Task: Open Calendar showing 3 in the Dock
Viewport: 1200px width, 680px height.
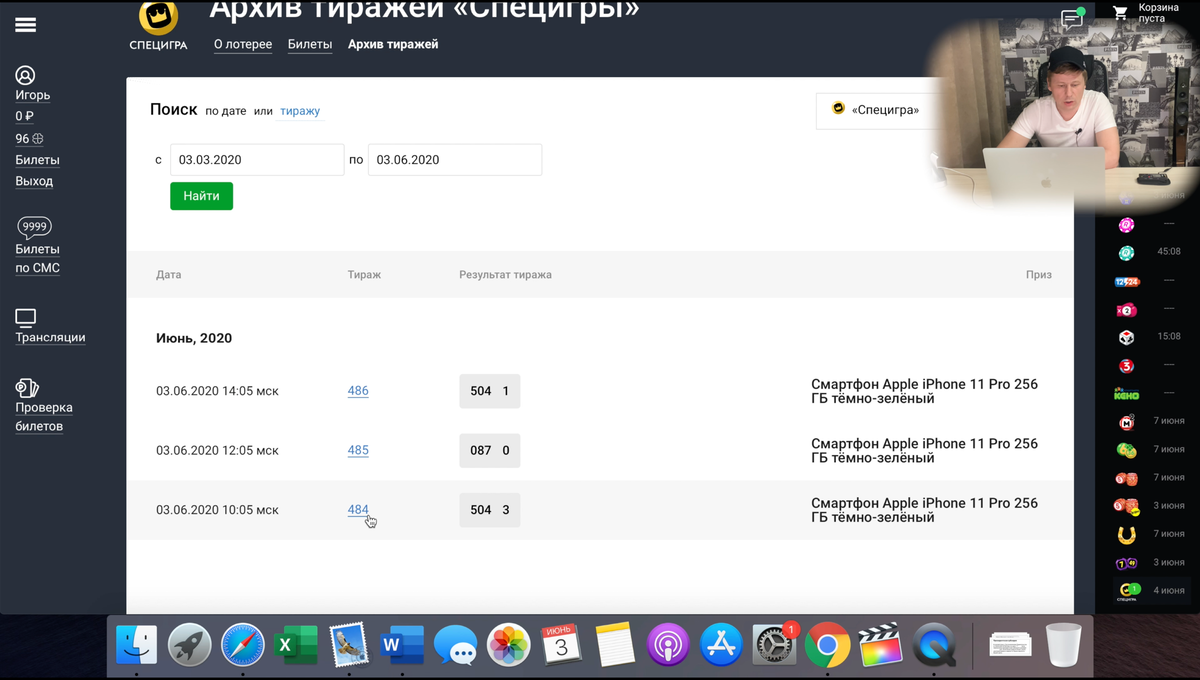Action: [561, 645]
